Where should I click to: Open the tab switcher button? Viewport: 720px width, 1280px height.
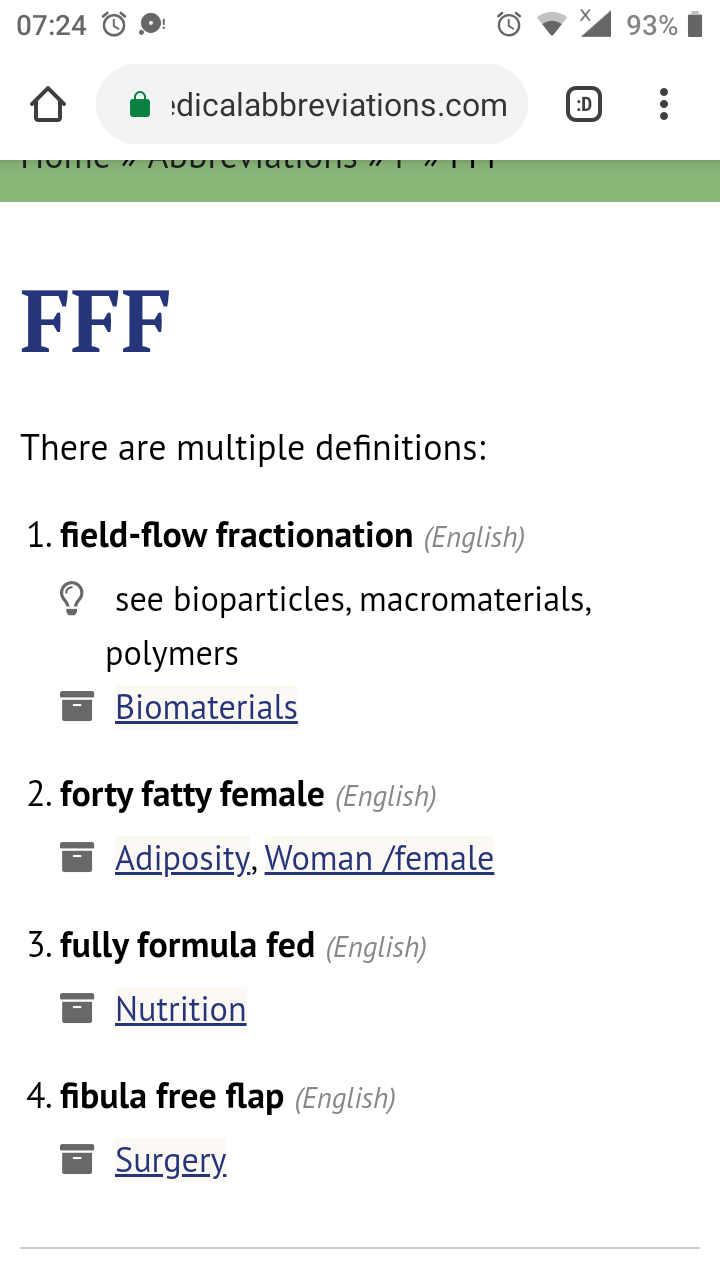click(x=584, y=104)
